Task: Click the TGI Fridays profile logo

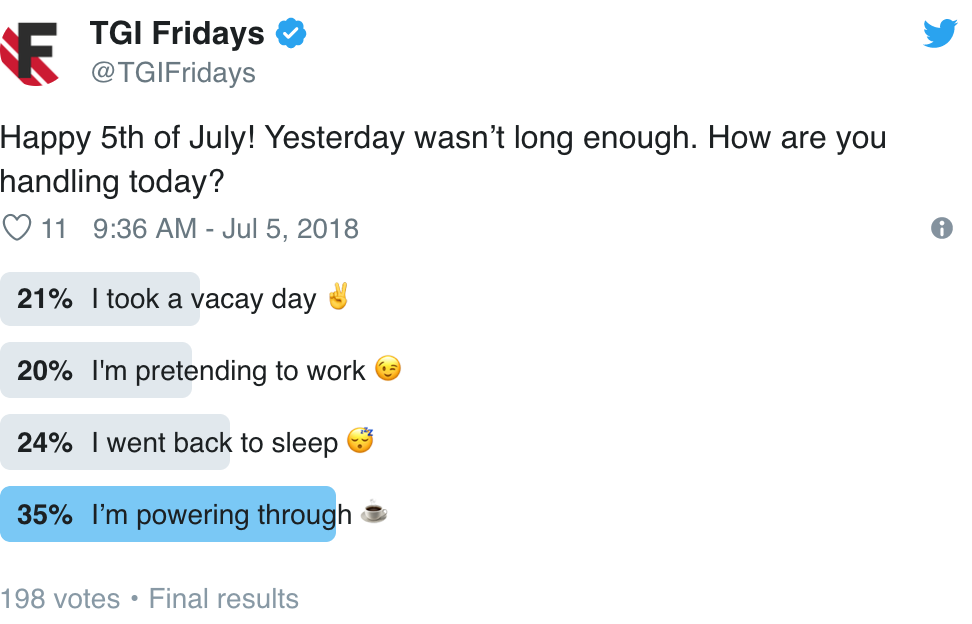Action: [30, 54]
